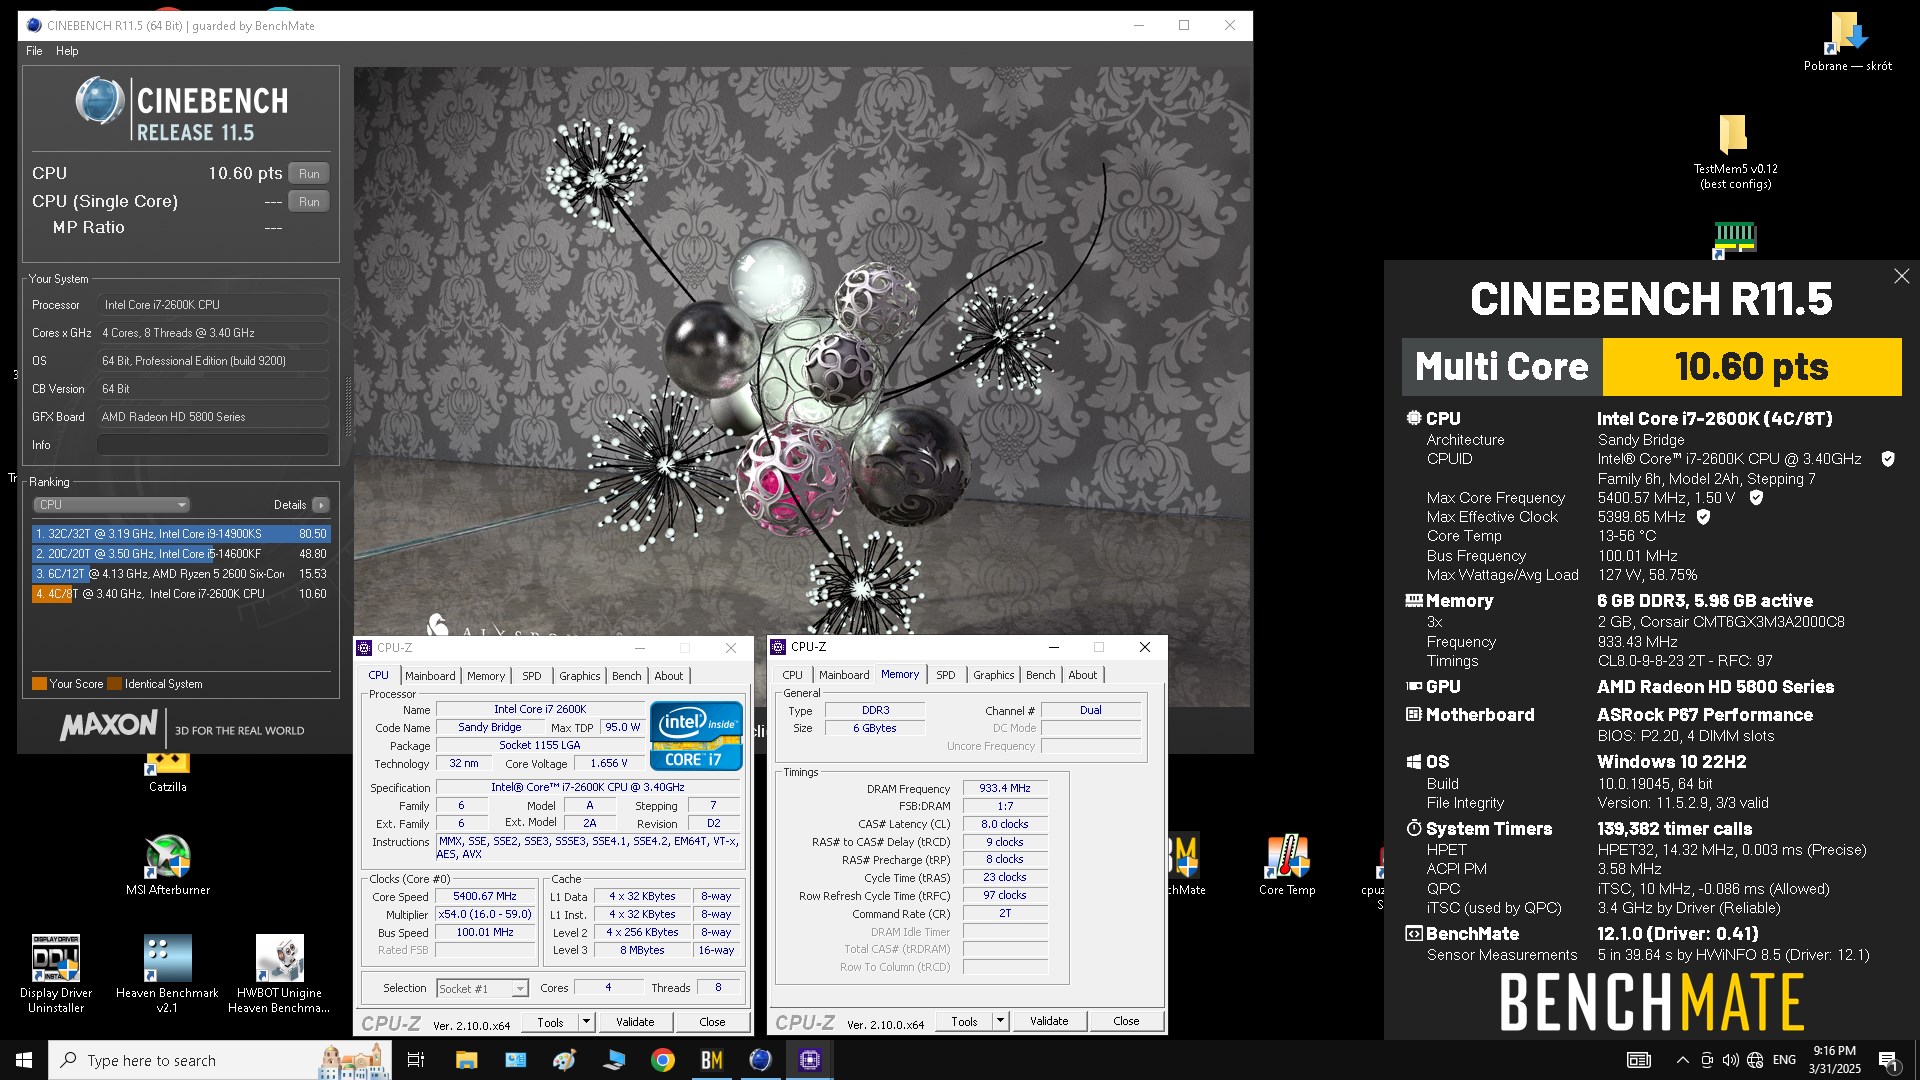Expand ranking Details arrow button
This screenshot has height=1080, width=1920.
320,505
